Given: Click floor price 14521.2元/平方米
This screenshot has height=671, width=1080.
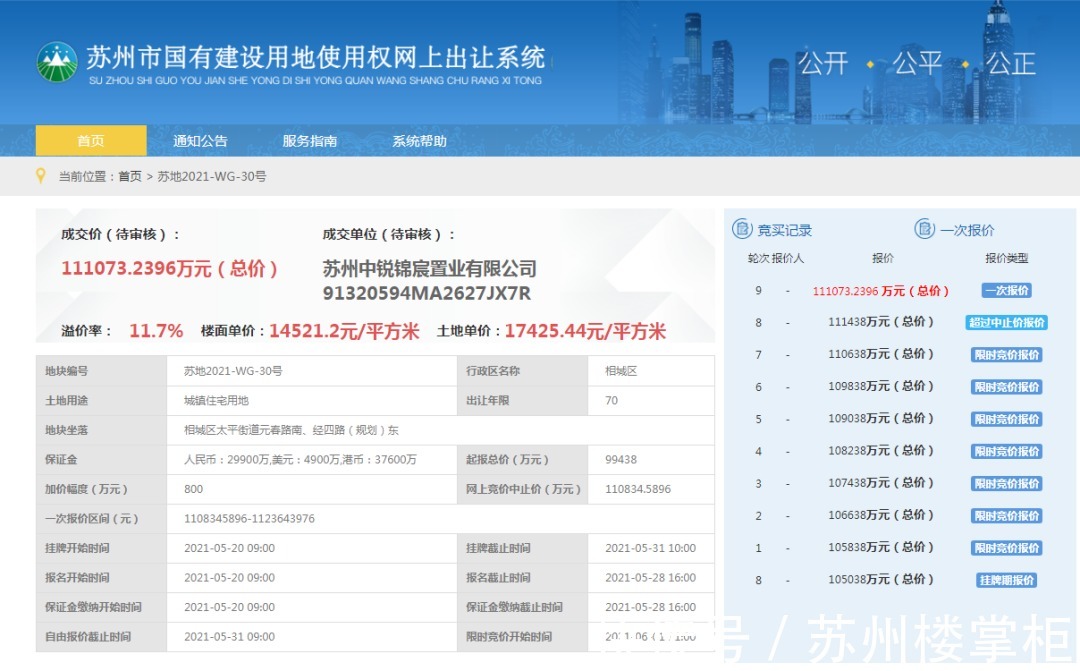Looking at the screenshot, I should pyautogui.click(x=344, y=331).
